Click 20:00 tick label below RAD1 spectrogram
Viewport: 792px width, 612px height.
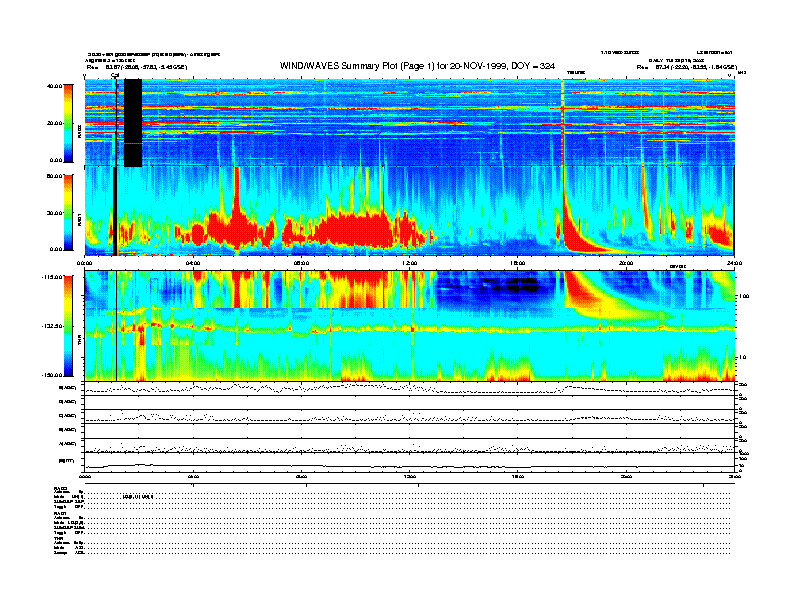(626, 263)
